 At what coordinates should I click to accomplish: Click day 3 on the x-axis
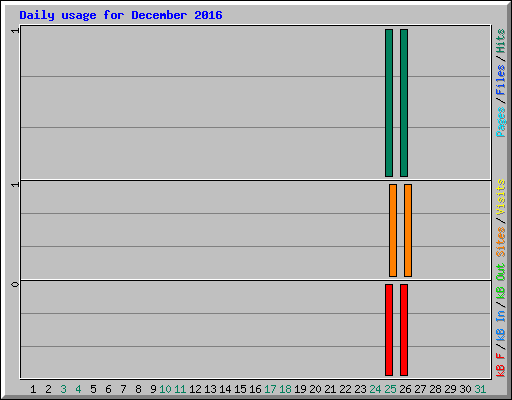63,389
